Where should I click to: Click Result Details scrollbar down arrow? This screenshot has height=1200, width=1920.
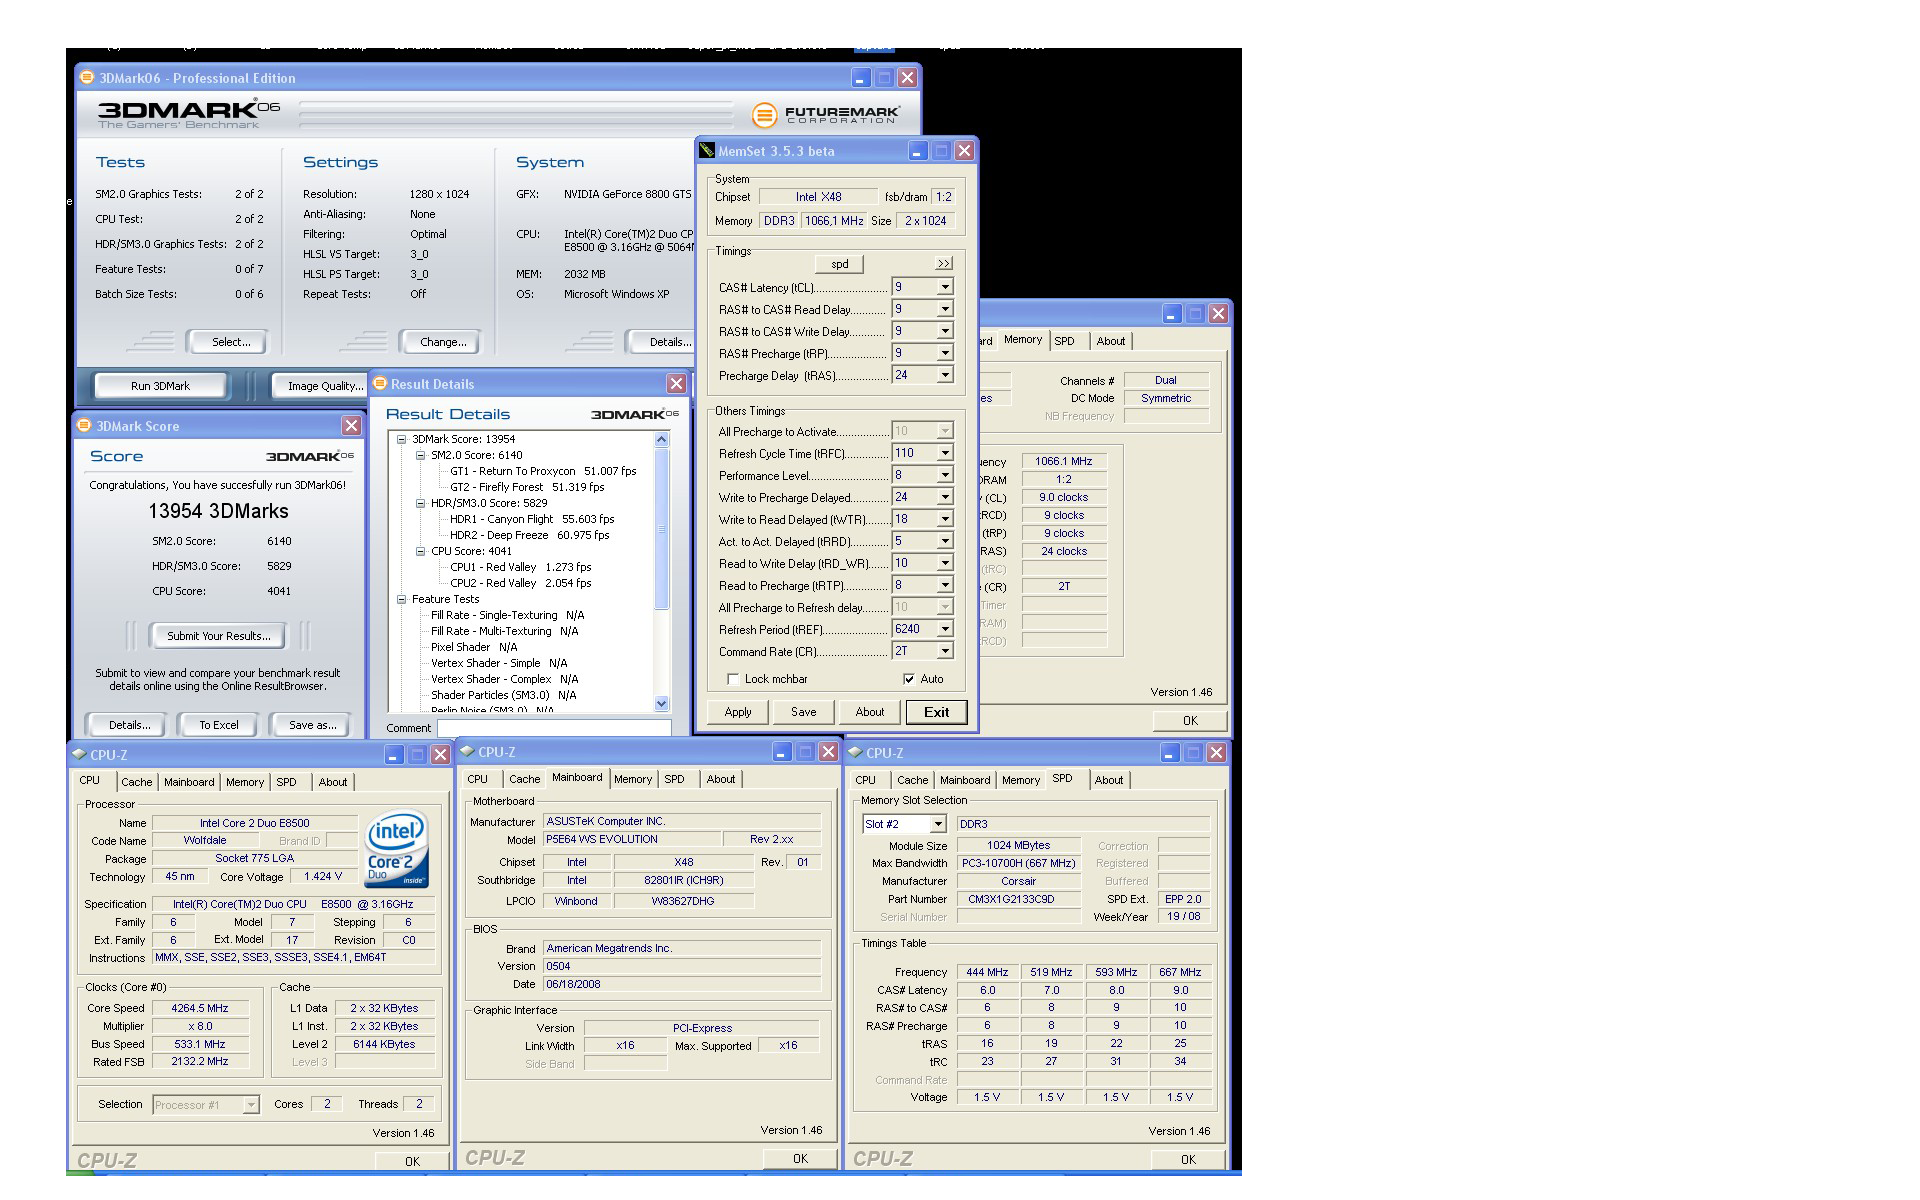(661, 704)
